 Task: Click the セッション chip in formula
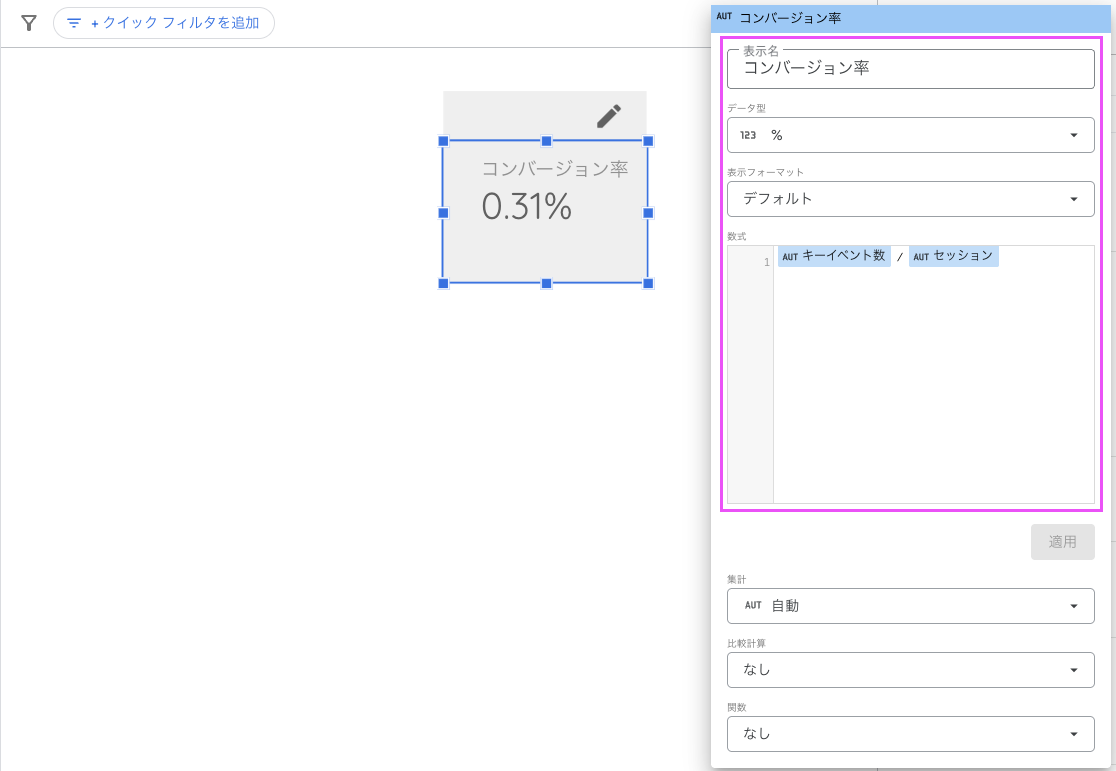pos(954,256)
